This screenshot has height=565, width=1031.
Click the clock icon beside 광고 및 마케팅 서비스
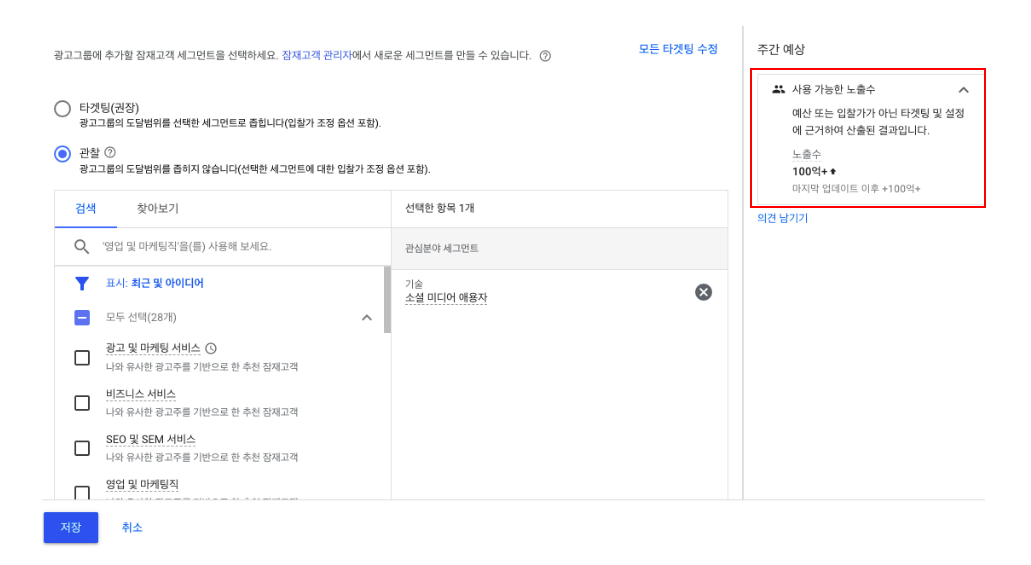[211, 348]
